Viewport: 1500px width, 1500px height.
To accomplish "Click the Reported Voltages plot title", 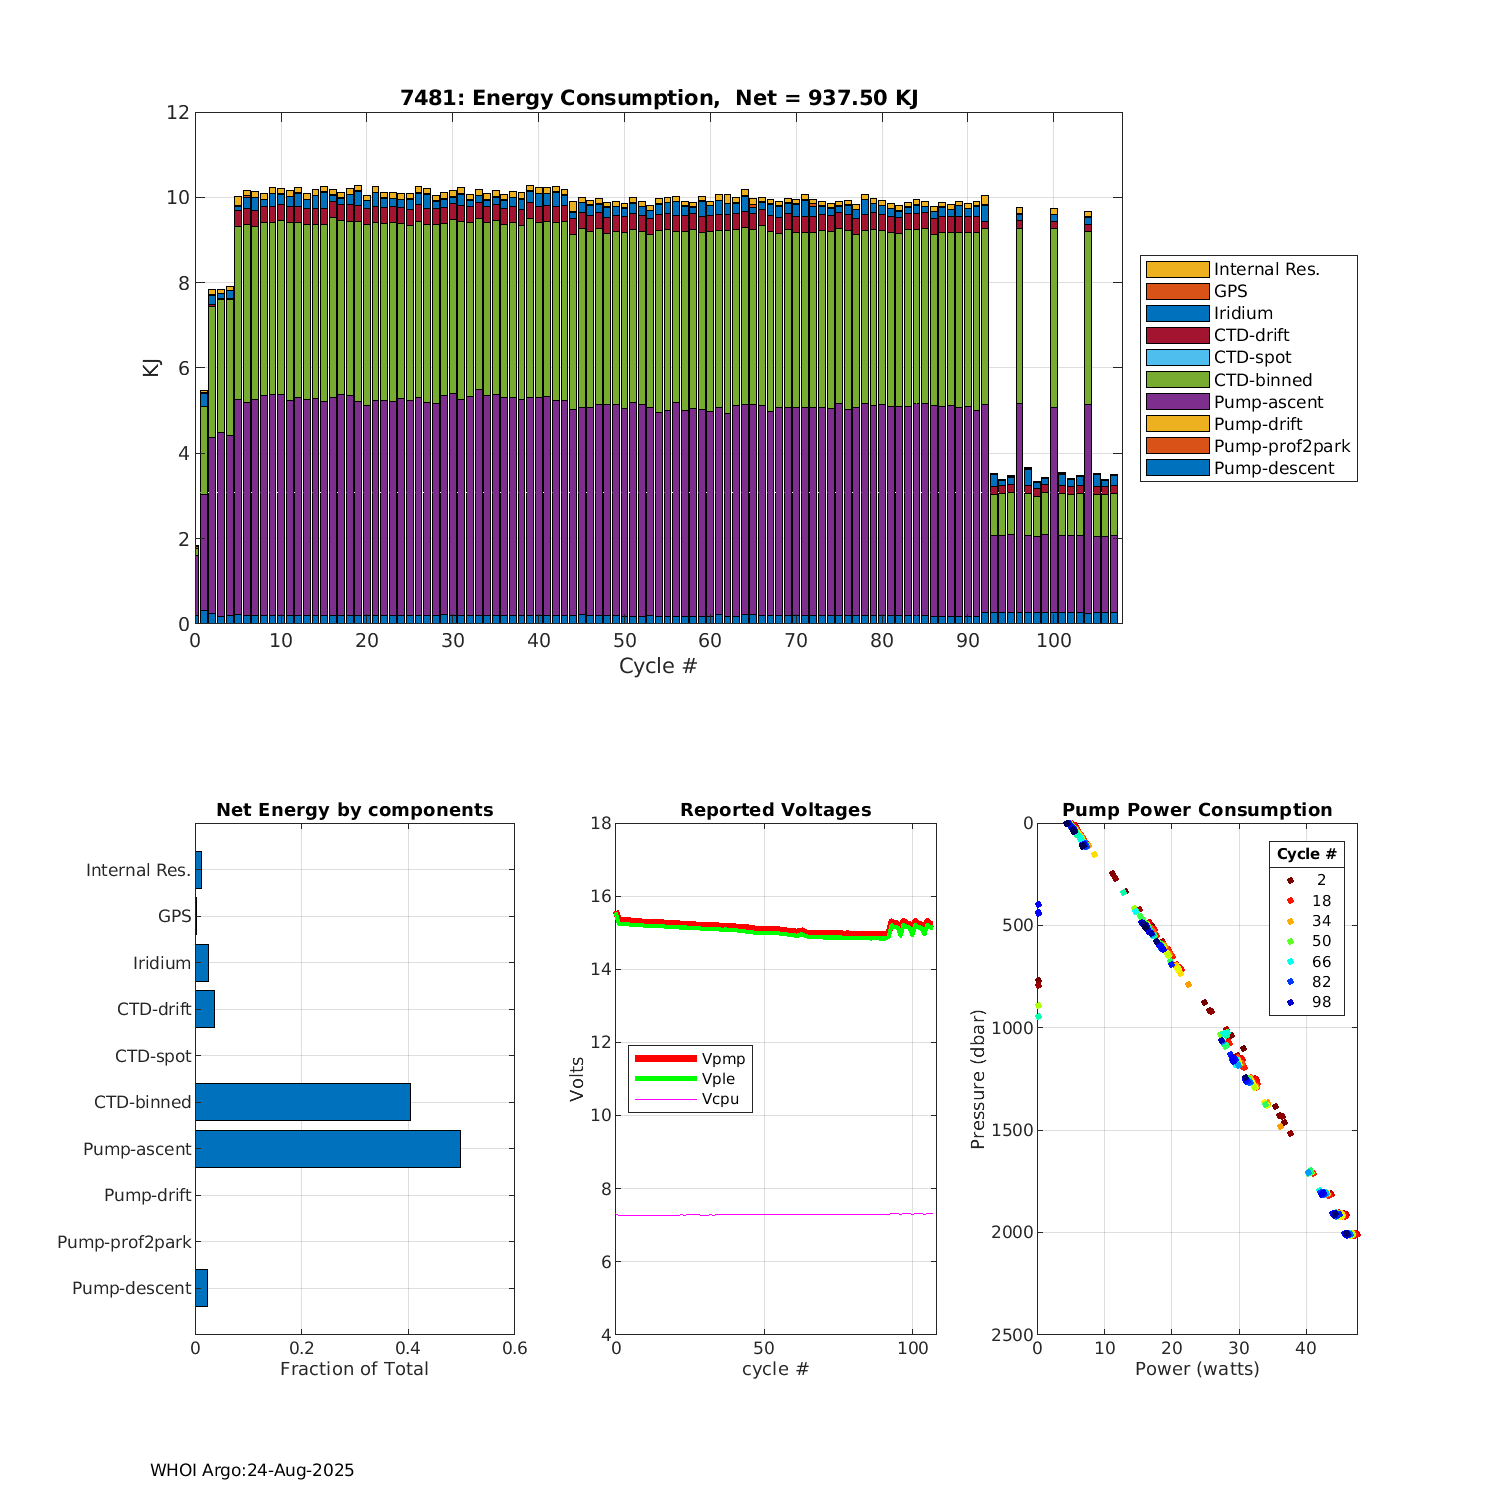I will coord(775,810).
